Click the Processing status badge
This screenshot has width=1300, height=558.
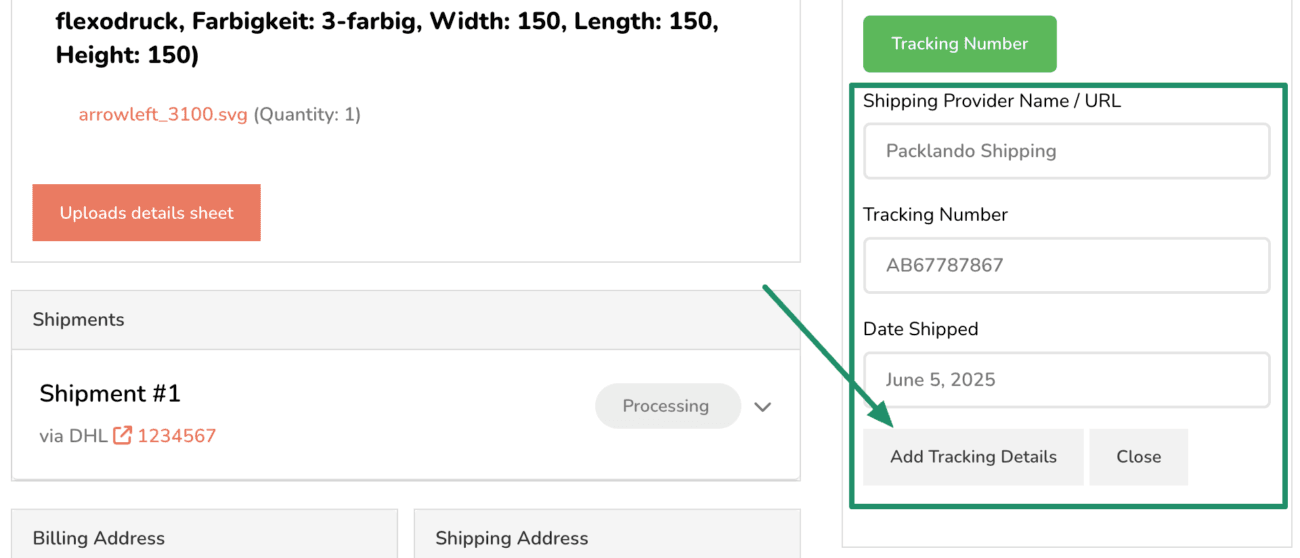pos(666,406)
